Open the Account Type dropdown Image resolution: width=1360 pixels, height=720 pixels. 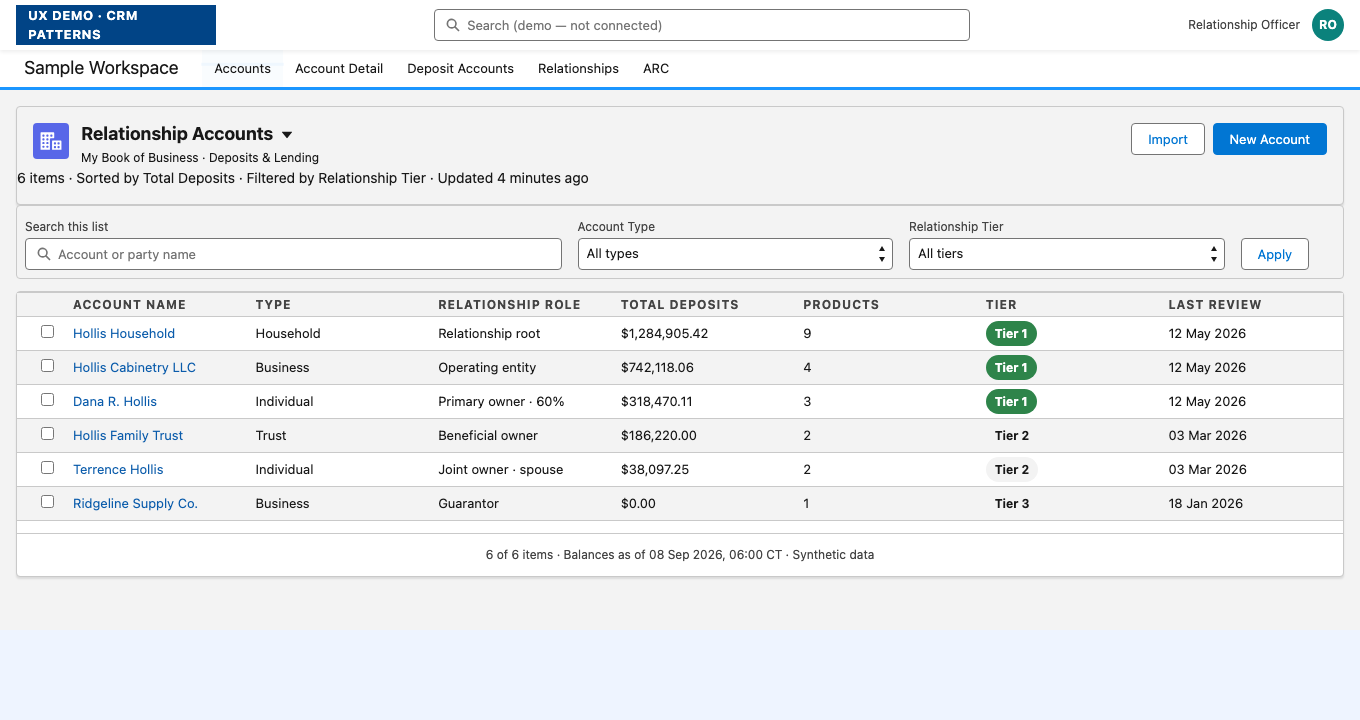pyautogui.click(x=735, y=254)
